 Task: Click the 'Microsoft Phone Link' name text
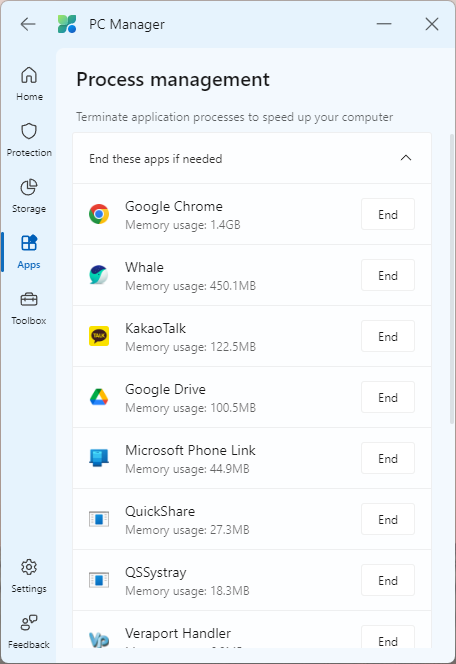coord(190,450)
